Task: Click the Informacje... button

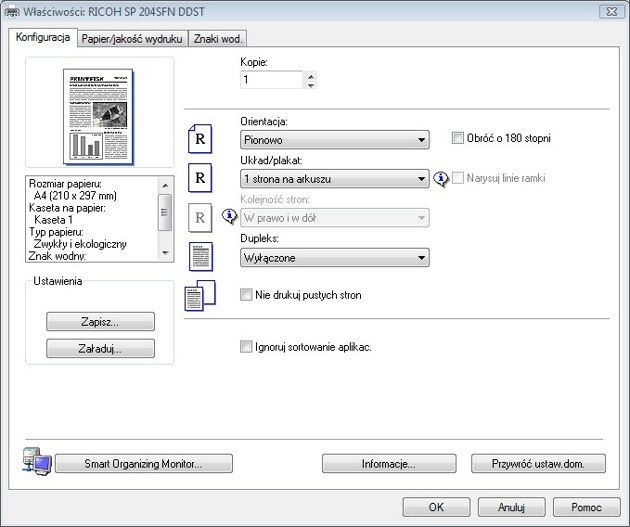Action: pos(389,464)
